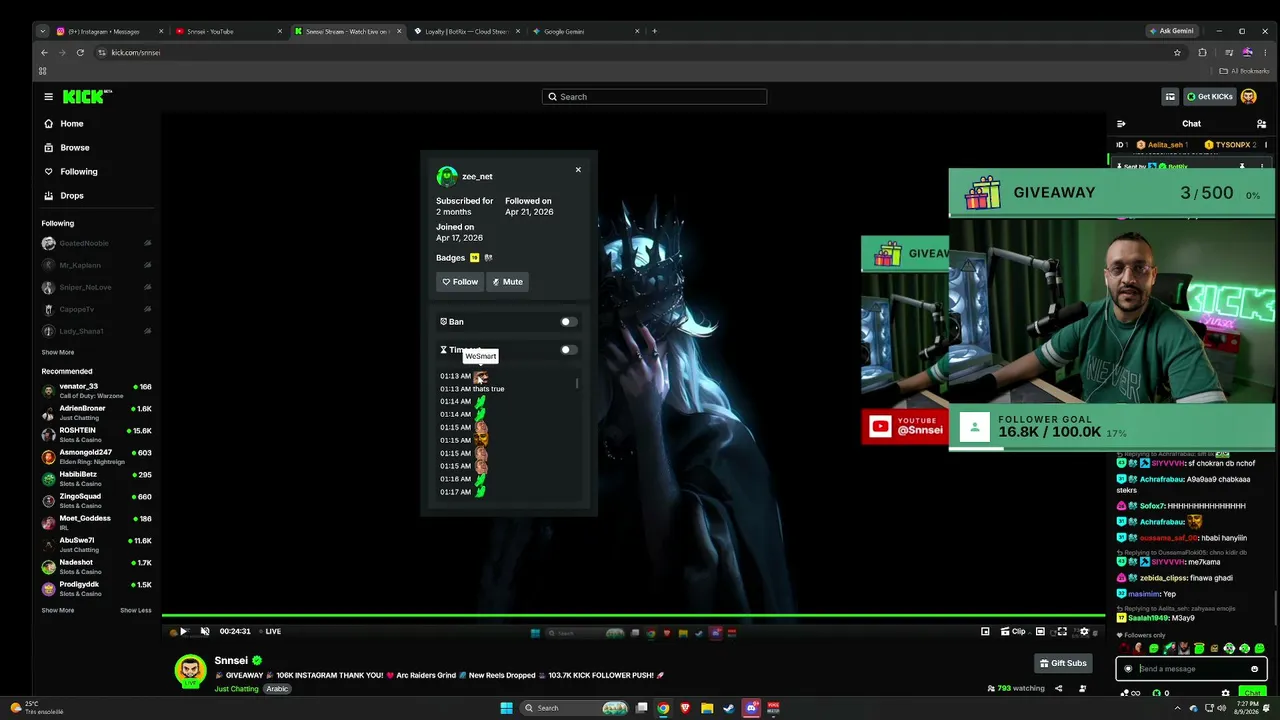Click the Get KICKs button
The image size is (1280, 720).
click(1209, 97)
